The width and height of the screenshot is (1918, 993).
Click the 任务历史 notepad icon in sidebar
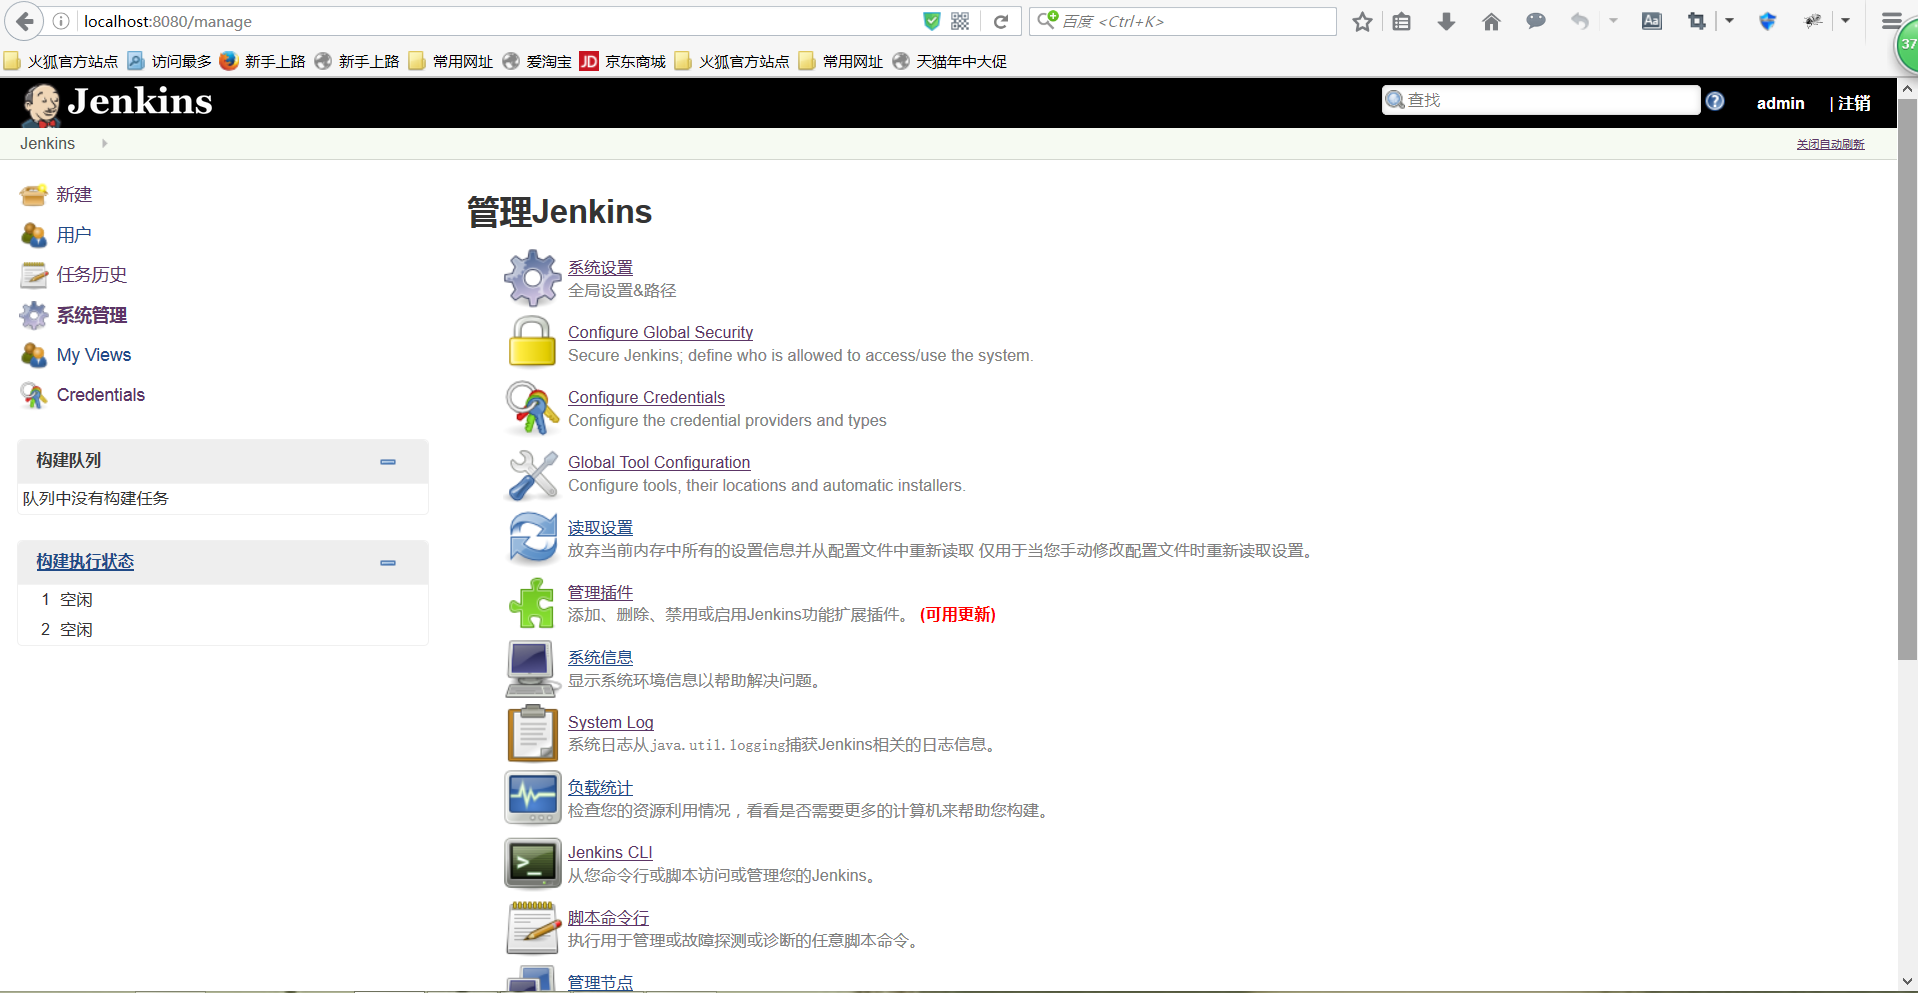[34, 275]
